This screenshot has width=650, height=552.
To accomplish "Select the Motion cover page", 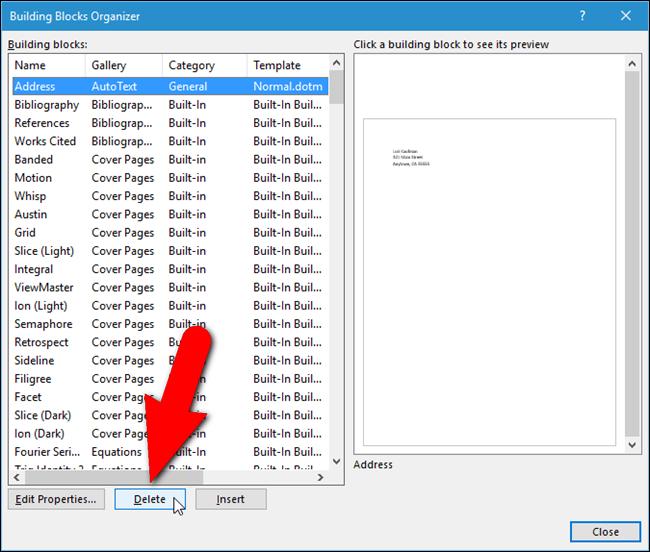I will click(170, 177).
